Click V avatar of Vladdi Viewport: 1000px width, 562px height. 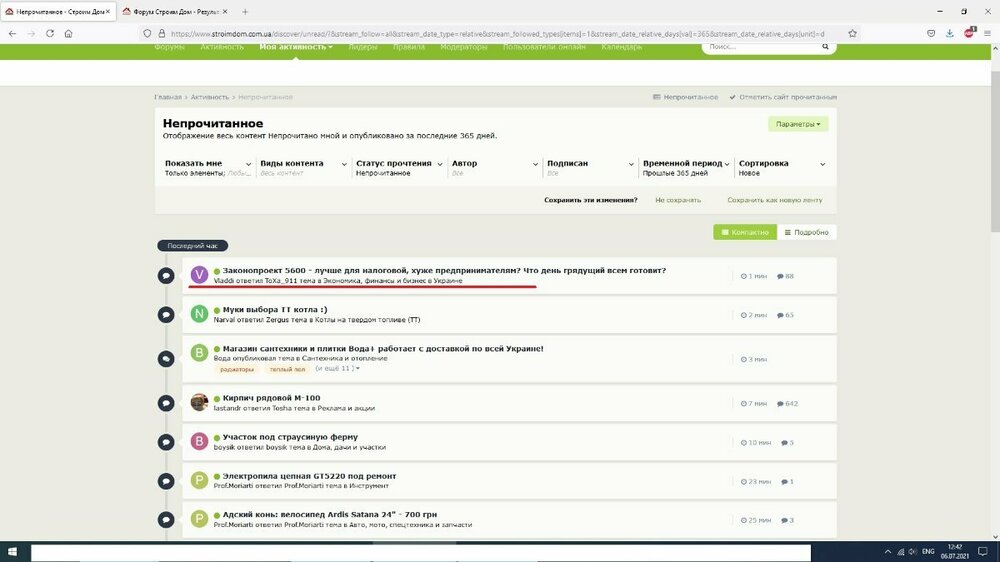[x=199, y=274]
